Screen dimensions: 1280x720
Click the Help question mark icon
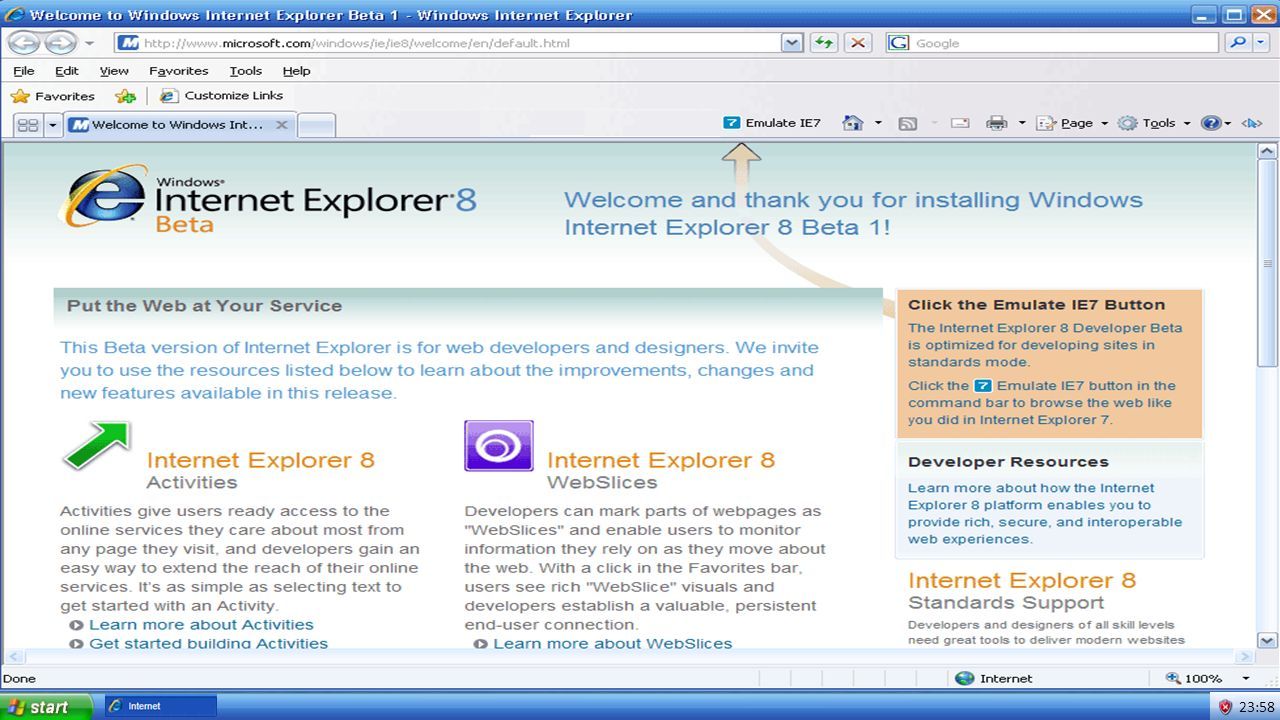coord(1211,123)
